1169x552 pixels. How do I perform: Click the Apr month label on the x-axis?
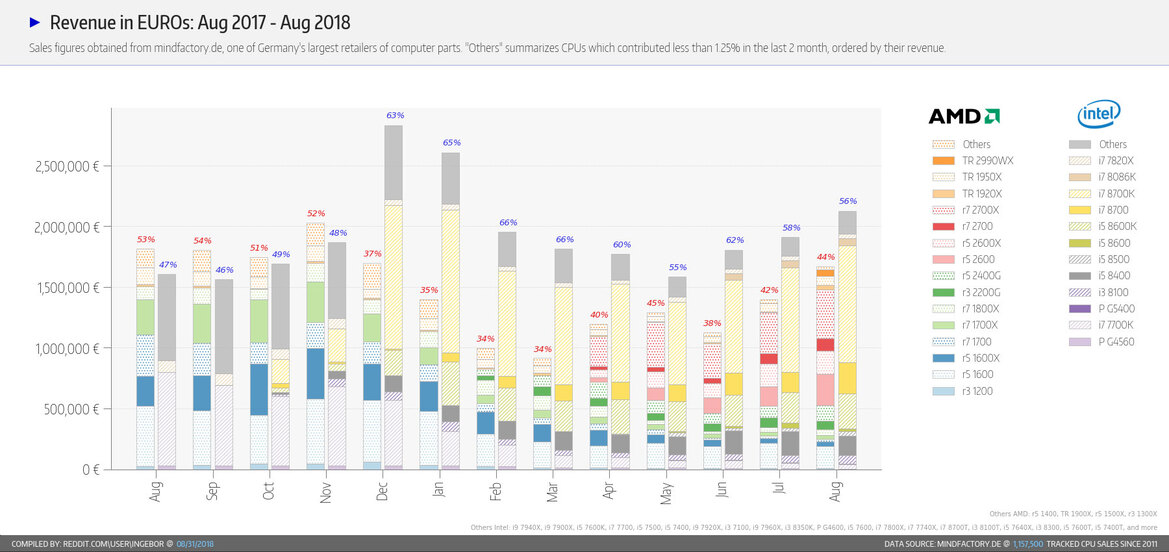(611, 490)
